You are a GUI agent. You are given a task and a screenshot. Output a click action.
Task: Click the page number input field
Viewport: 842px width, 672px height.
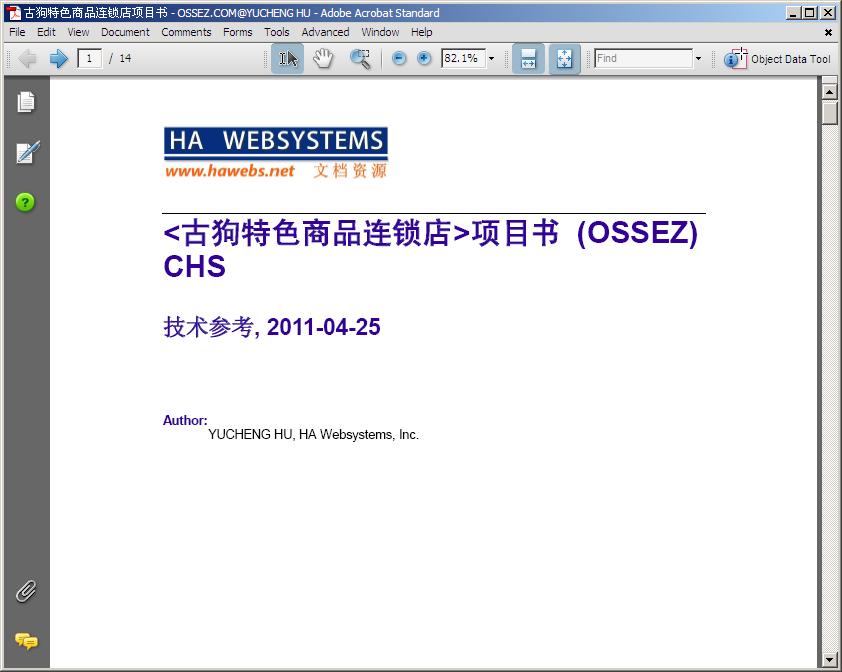point(90,59)
